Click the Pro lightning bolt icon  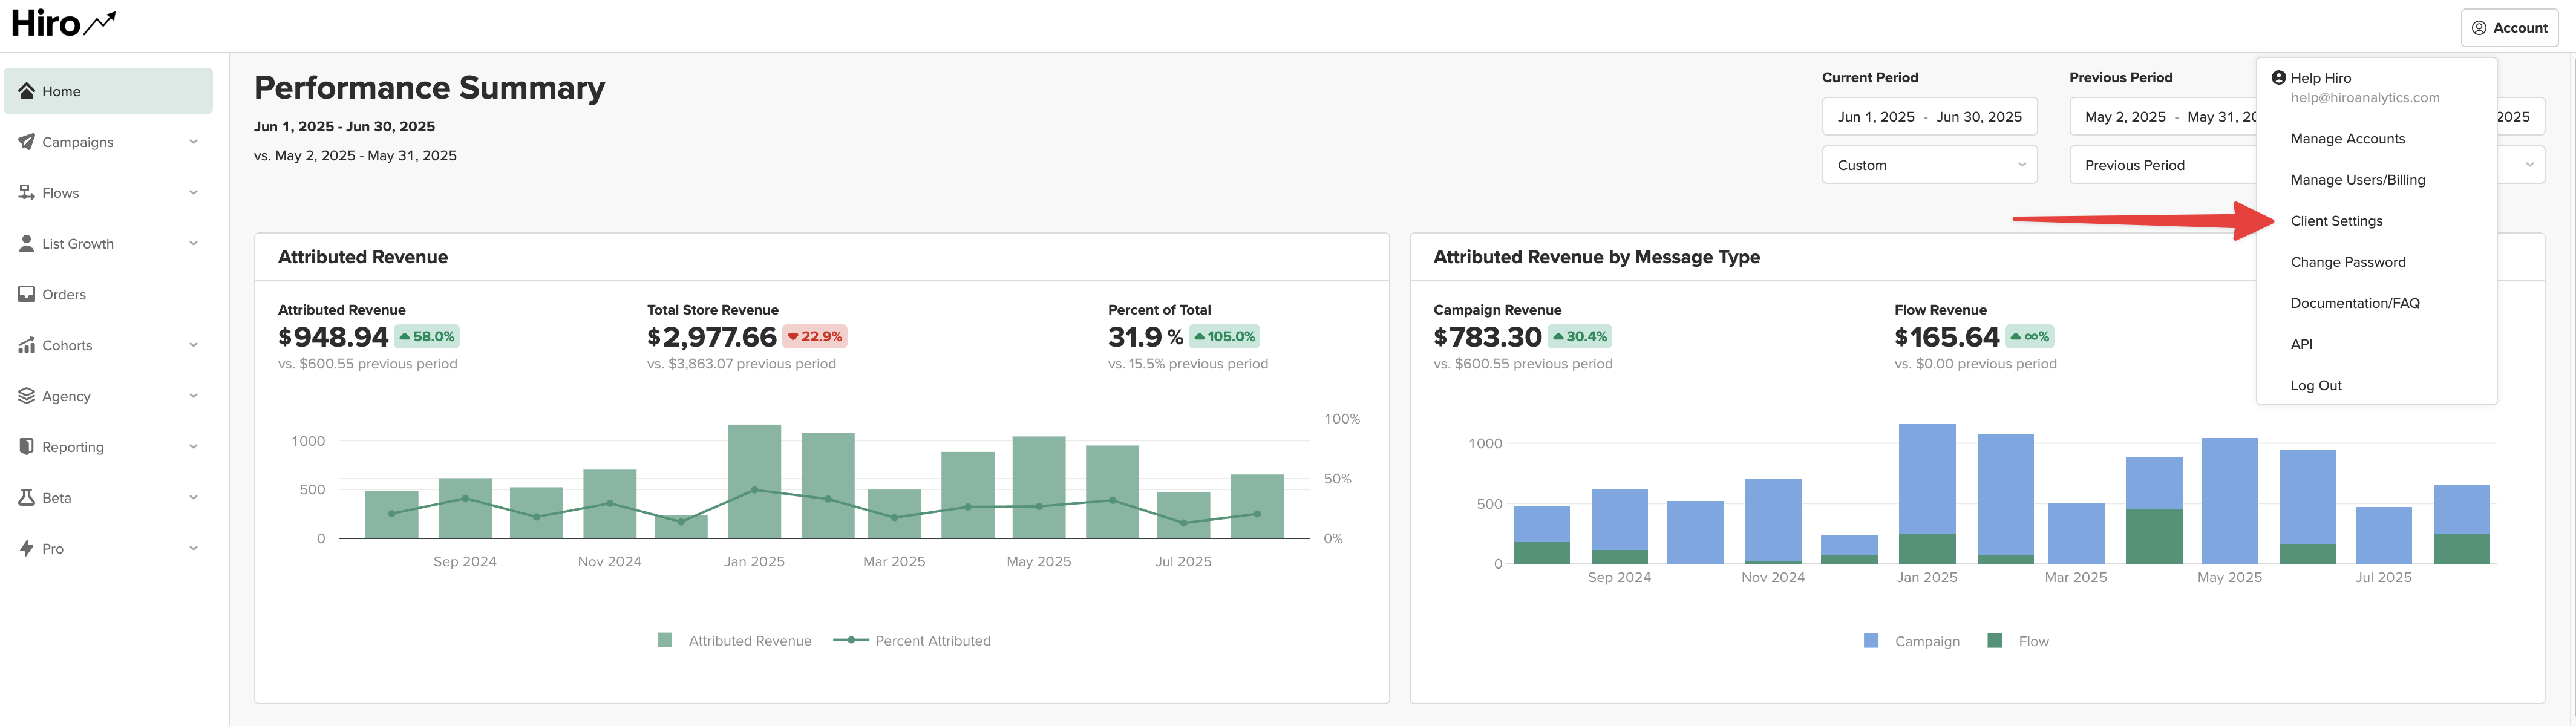27,548
